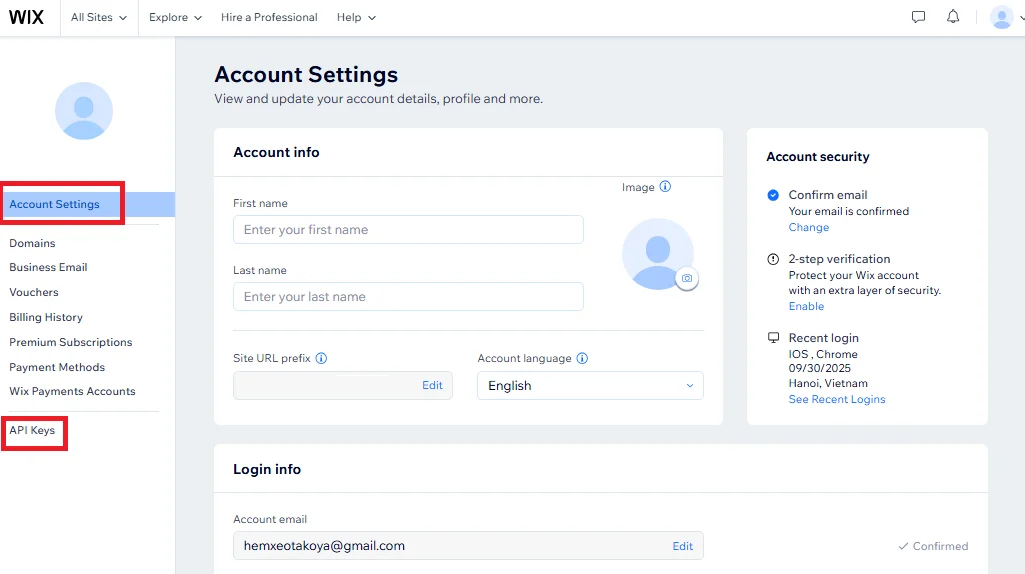The width and height of the screenshot is (1025, 574).
Task: Open the Account language English dropdown
Action: tap(590, 386)
